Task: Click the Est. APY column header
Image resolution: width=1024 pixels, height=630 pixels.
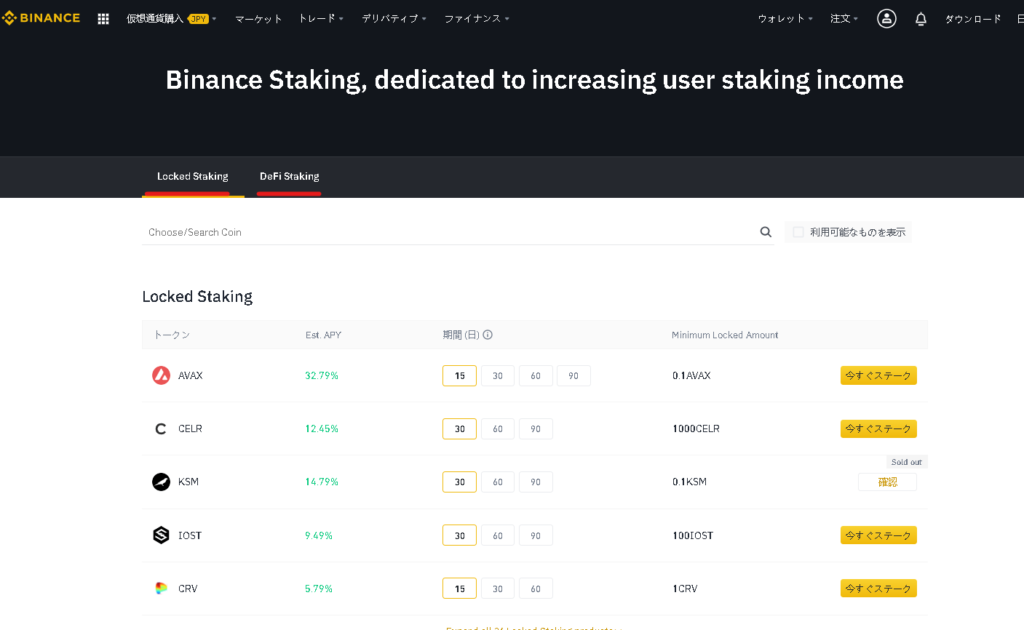Action: tap(323, 335)
